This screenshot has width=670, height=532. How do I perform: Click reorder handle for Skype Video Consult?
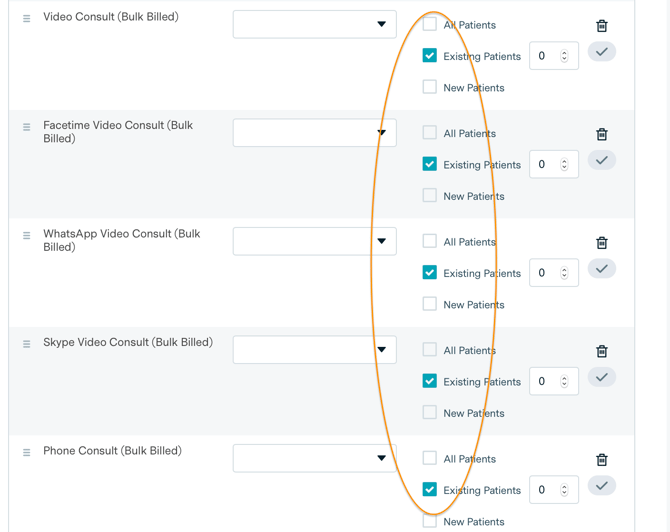coord(27,344)
